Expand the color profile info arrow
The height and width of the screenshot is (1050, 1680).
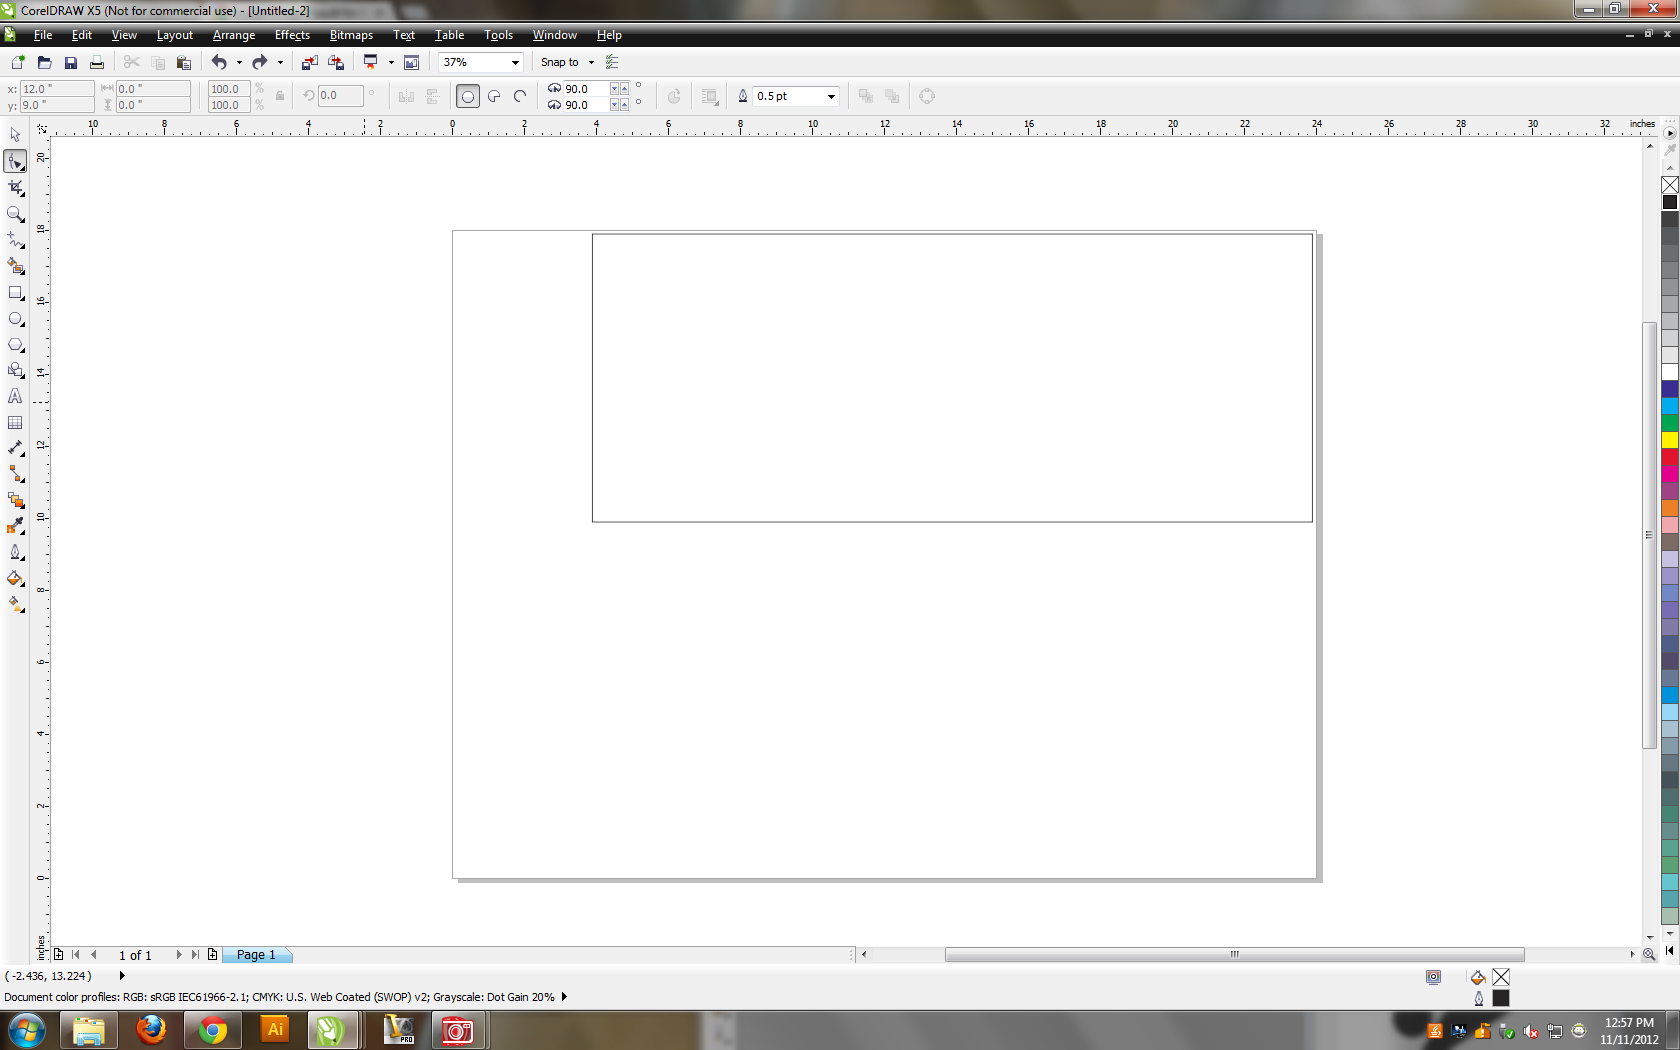coord(564,997)
